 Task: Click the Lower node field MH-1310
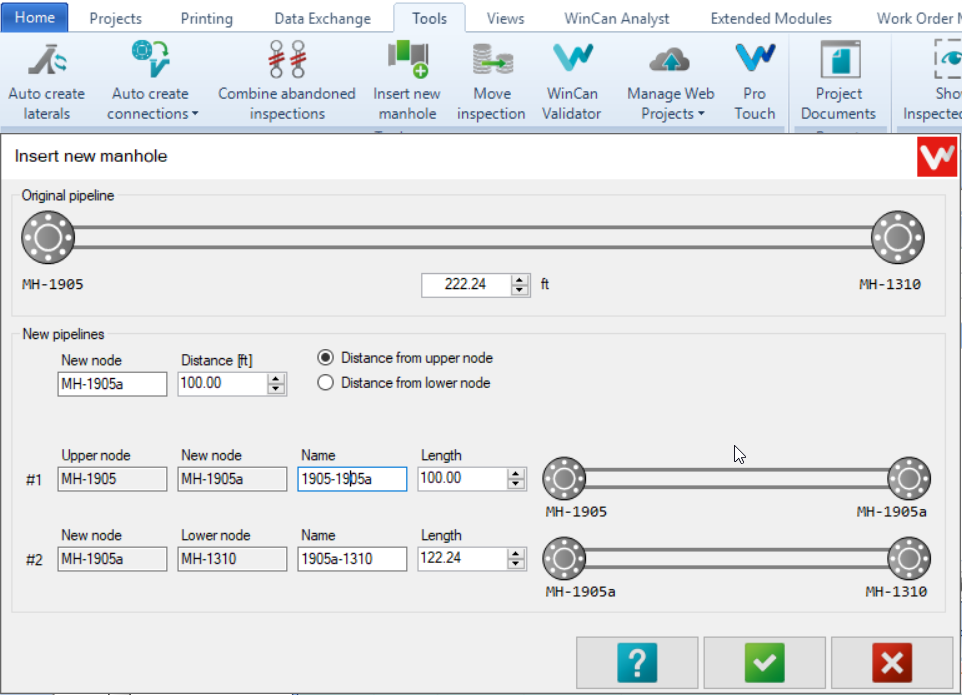pos(232,559)
